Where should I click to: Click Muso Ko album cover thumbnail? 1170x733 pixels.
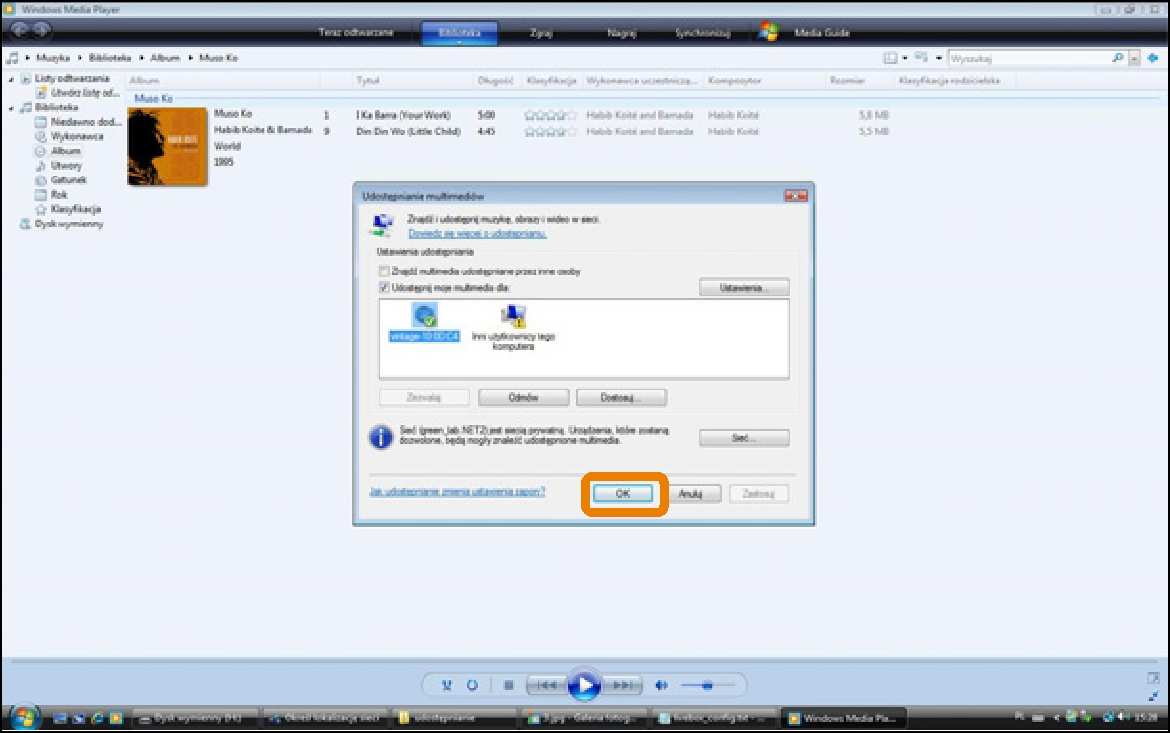pyautogui.click(x=167, y=146)
